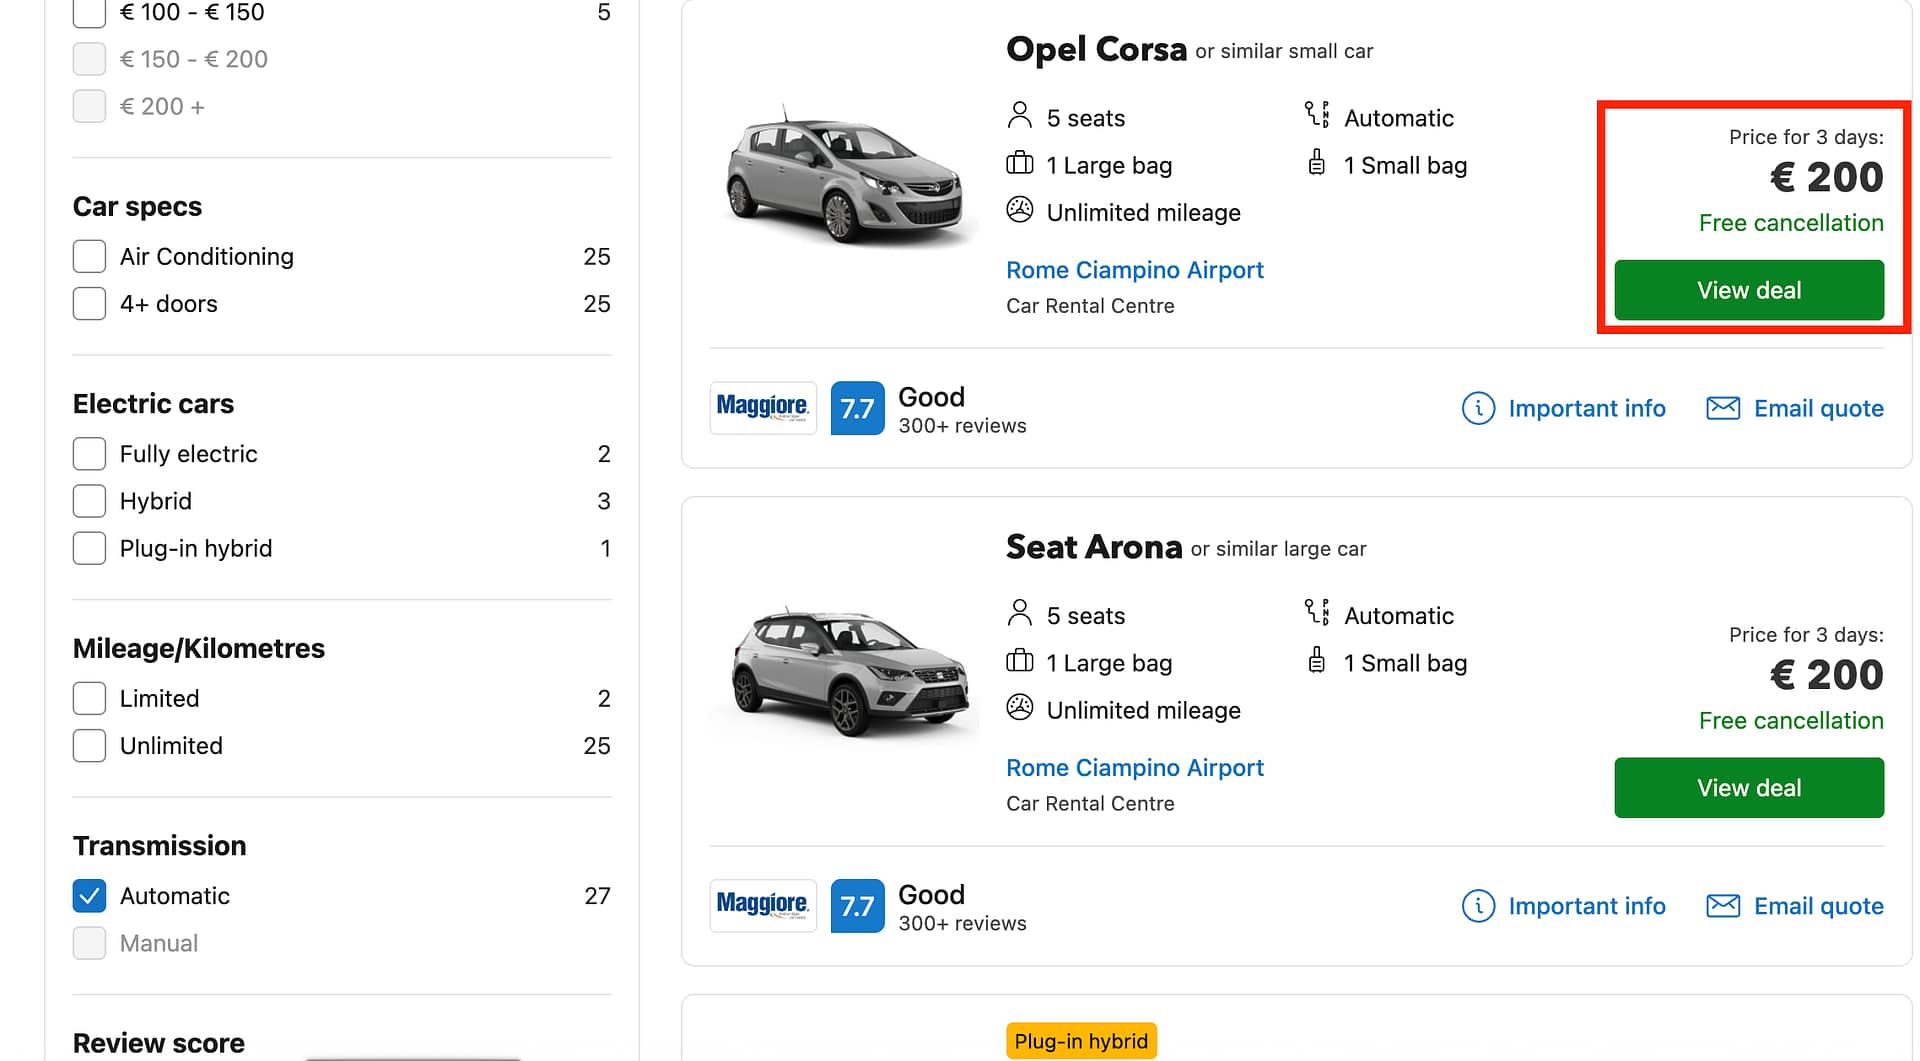This screenshot has height=1061, width=1920.
Task: Click the Maggiore logo under Opel Corsa
Action: point(762,407)
